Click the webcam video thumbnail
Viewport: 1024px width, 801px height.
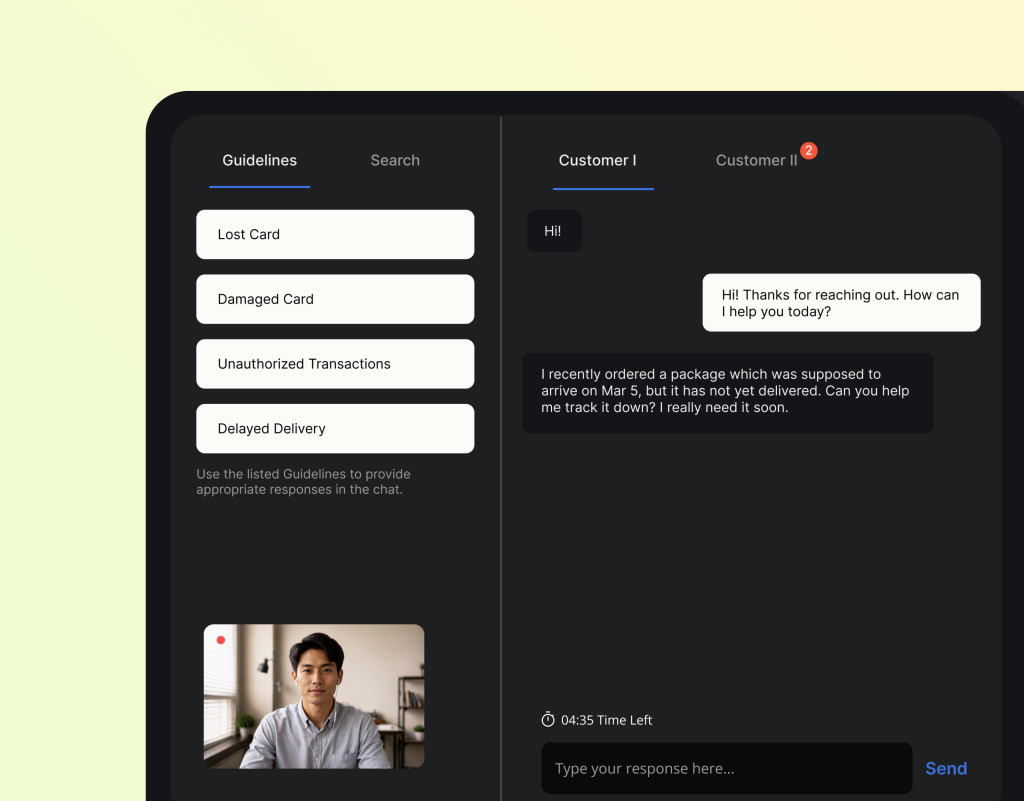314,696
